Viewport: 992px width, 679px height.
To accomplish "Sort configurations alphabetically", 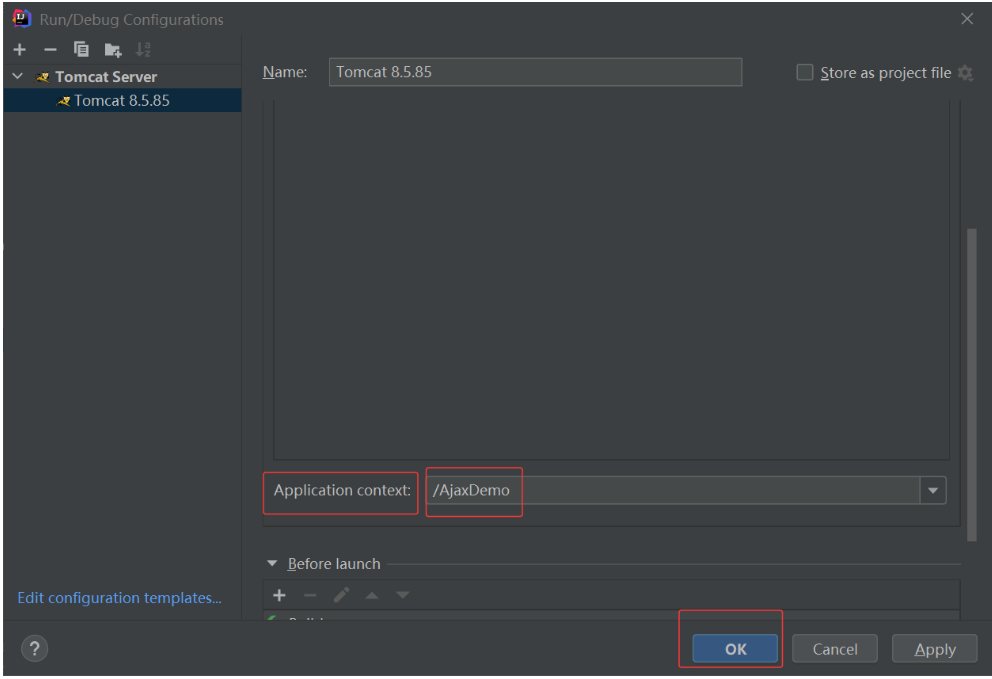I will 144,49.
